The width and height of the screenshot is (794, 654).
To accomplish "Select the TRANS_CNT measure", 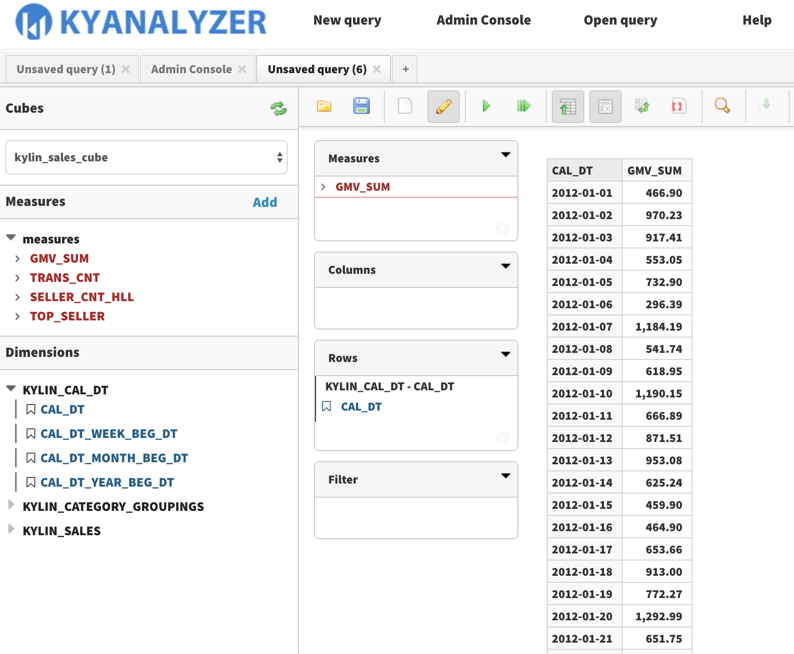I will point(64,277).
